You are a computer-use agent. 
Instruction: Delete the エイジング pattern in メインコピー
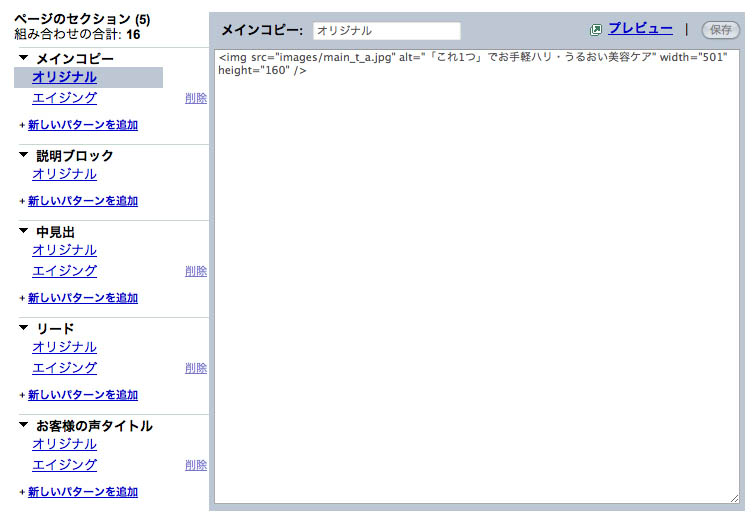click(196, 98)
